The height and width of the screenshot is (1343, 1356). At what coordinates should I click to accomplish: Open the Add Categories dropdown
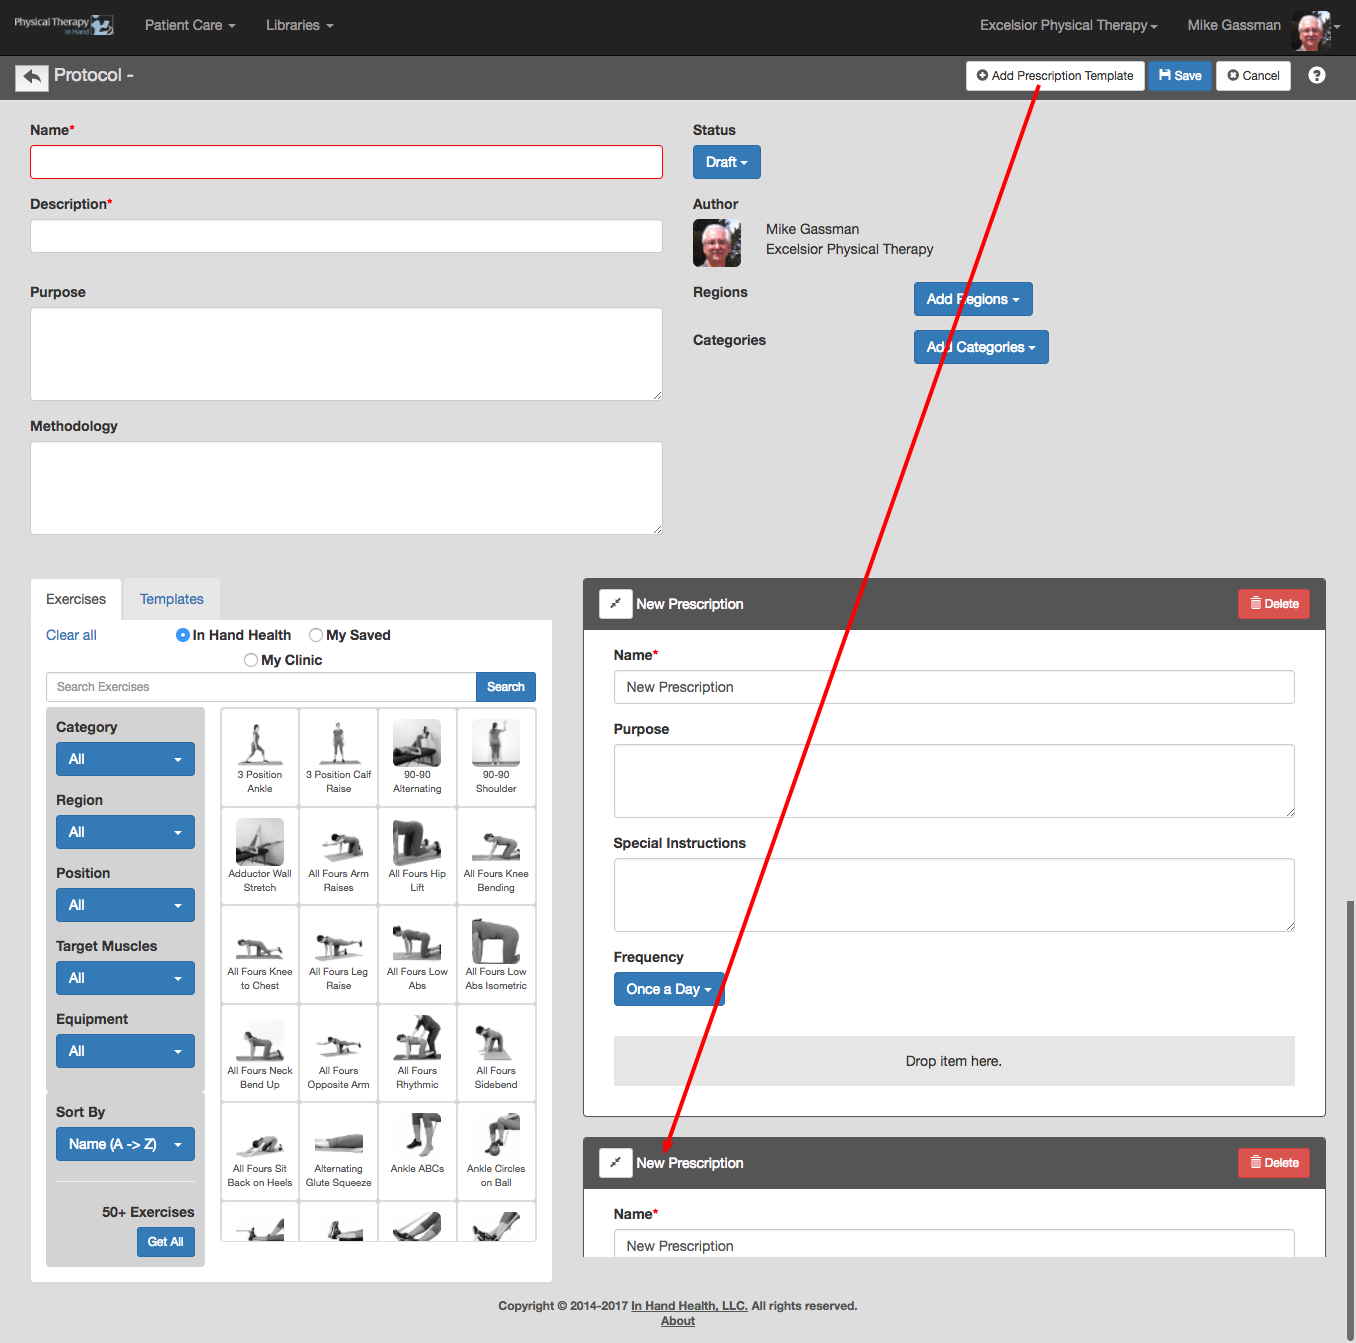click(981, 347)
